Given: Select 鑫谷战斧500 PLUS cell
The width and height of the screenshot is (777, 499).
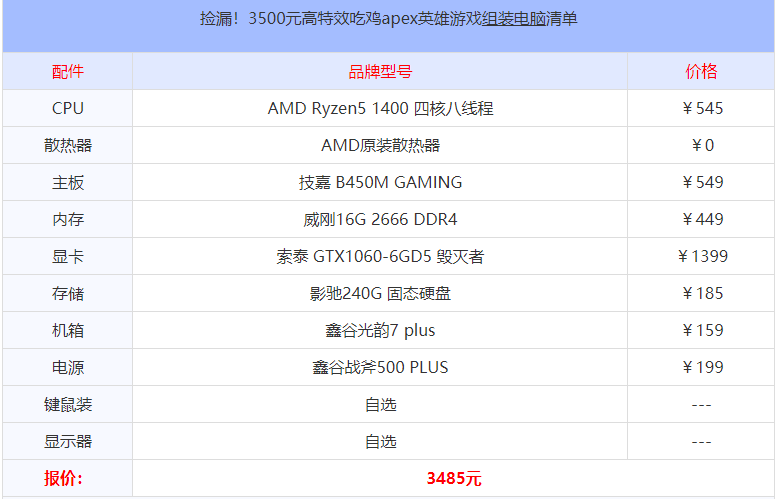Looking at the screenshot, I should click(x=380, y=367).
